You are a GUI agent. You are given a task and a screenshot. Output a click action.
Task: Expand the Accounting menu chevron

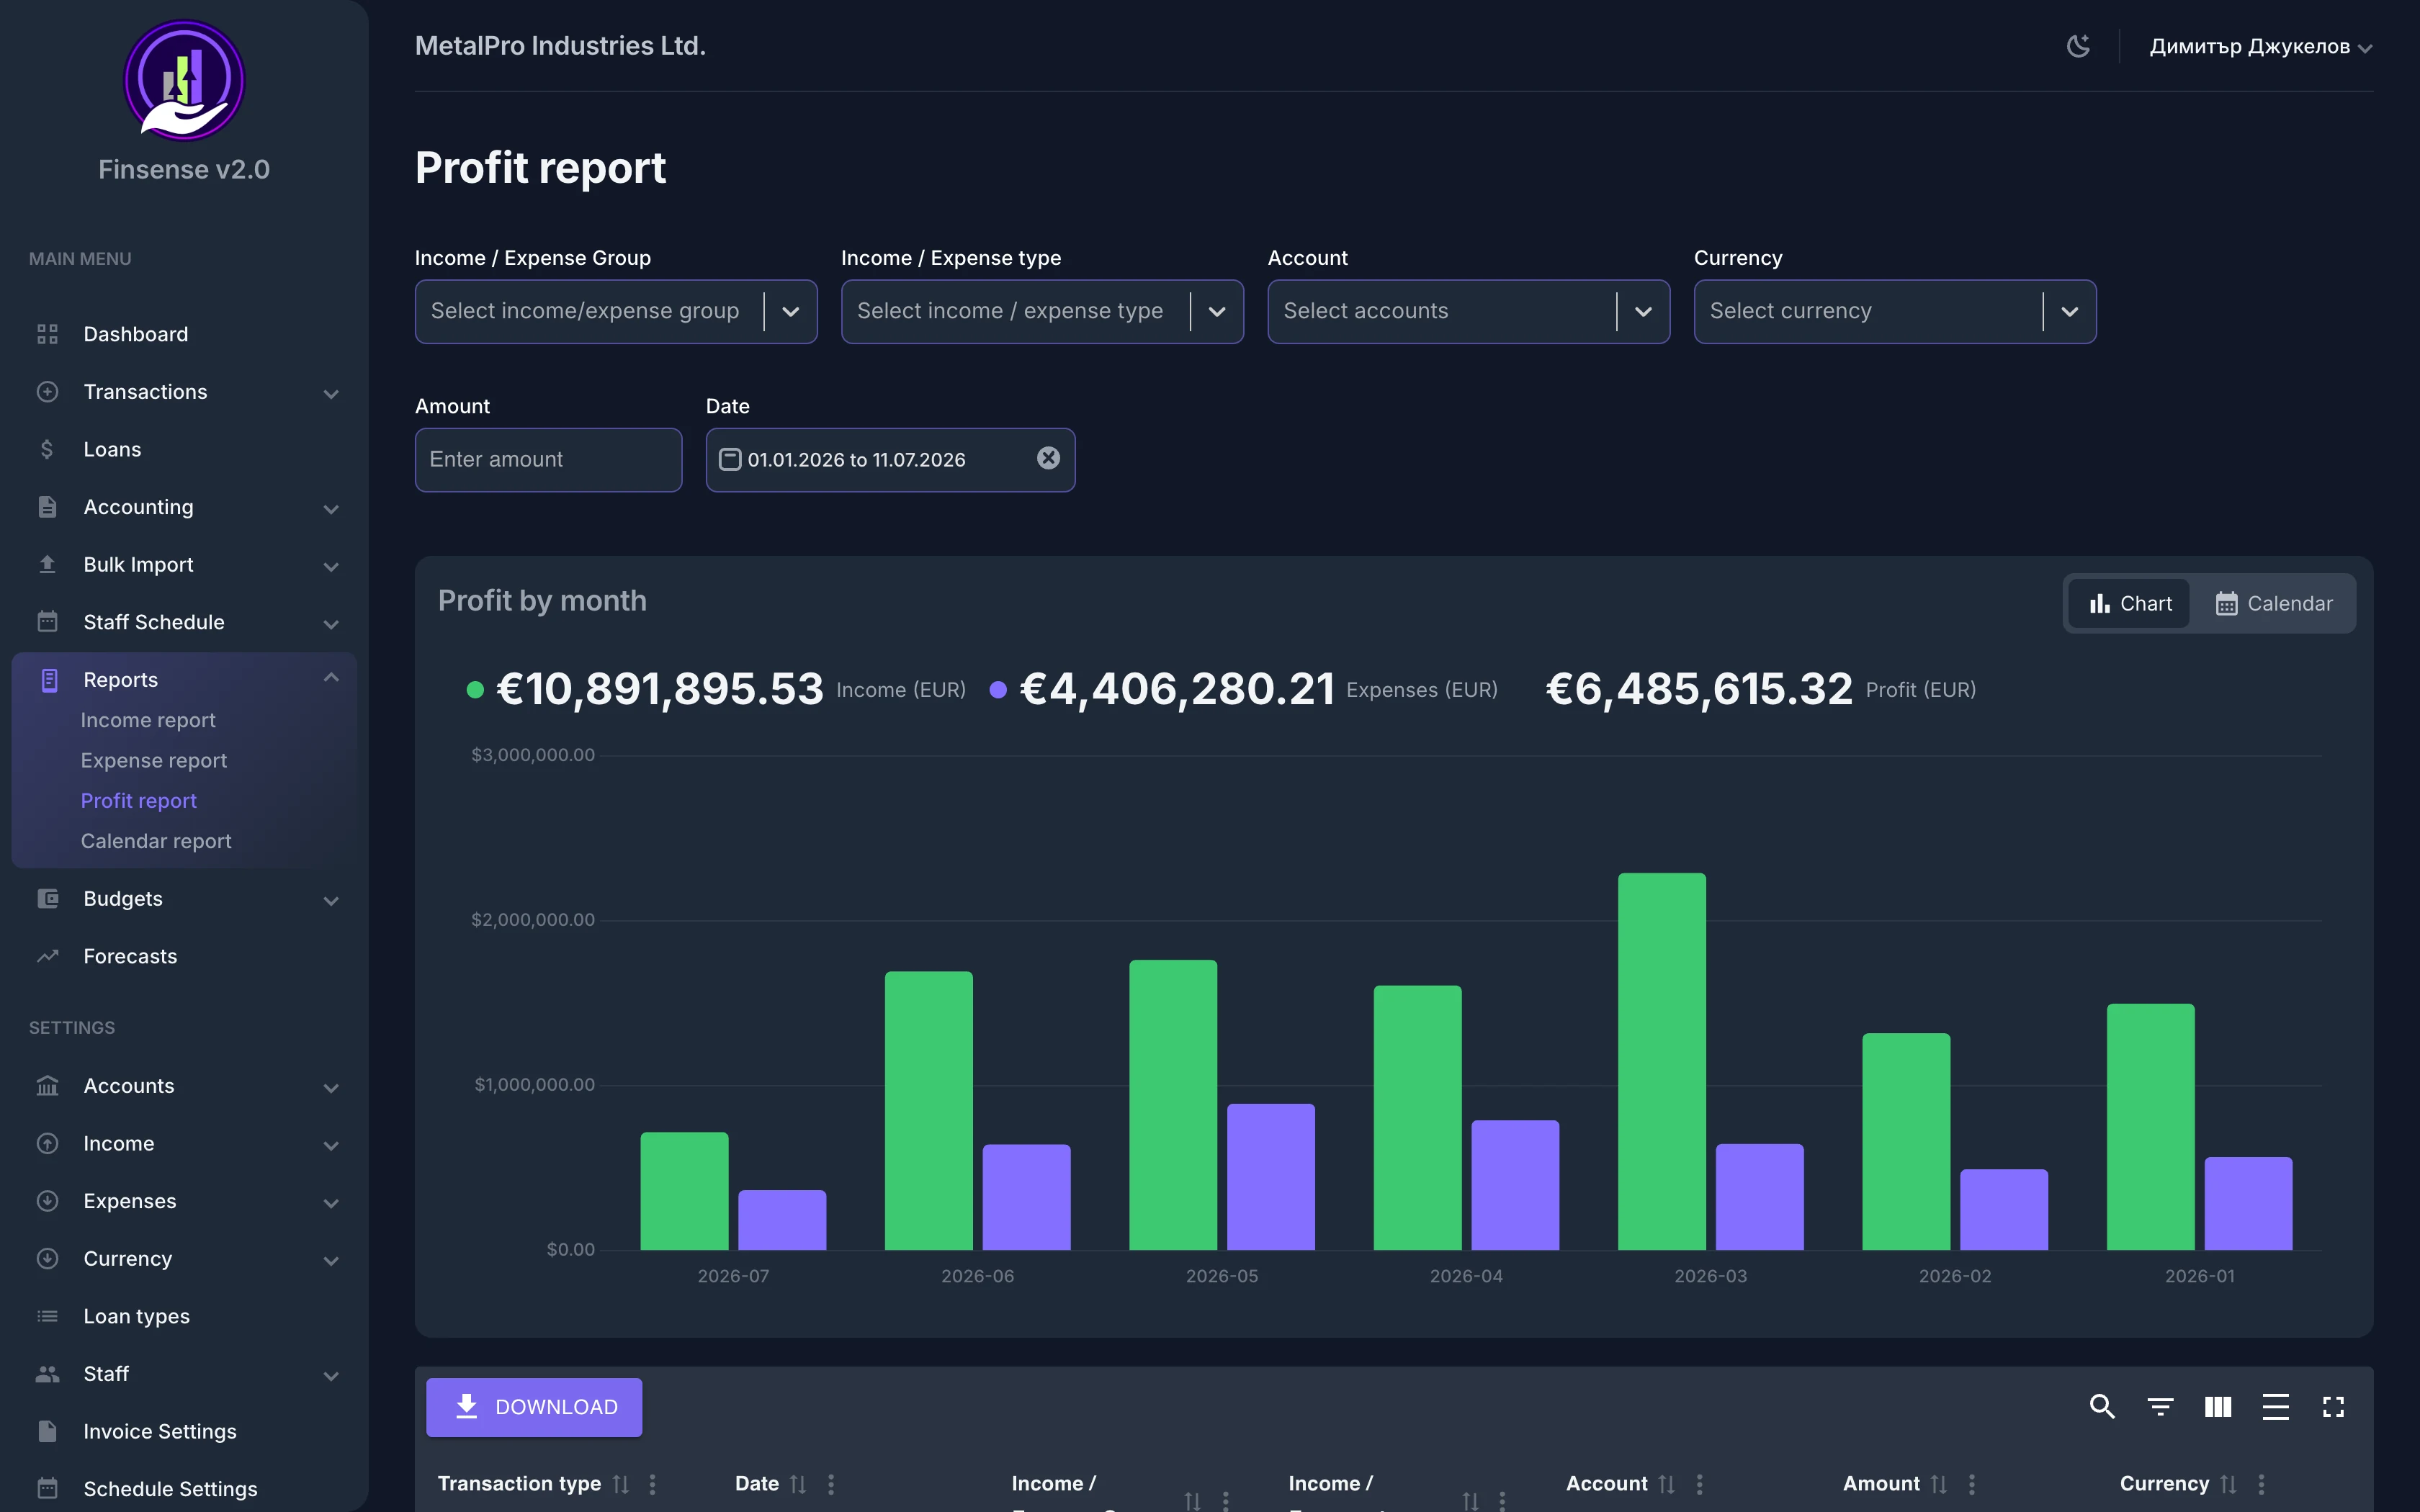[x=331, y=508]
